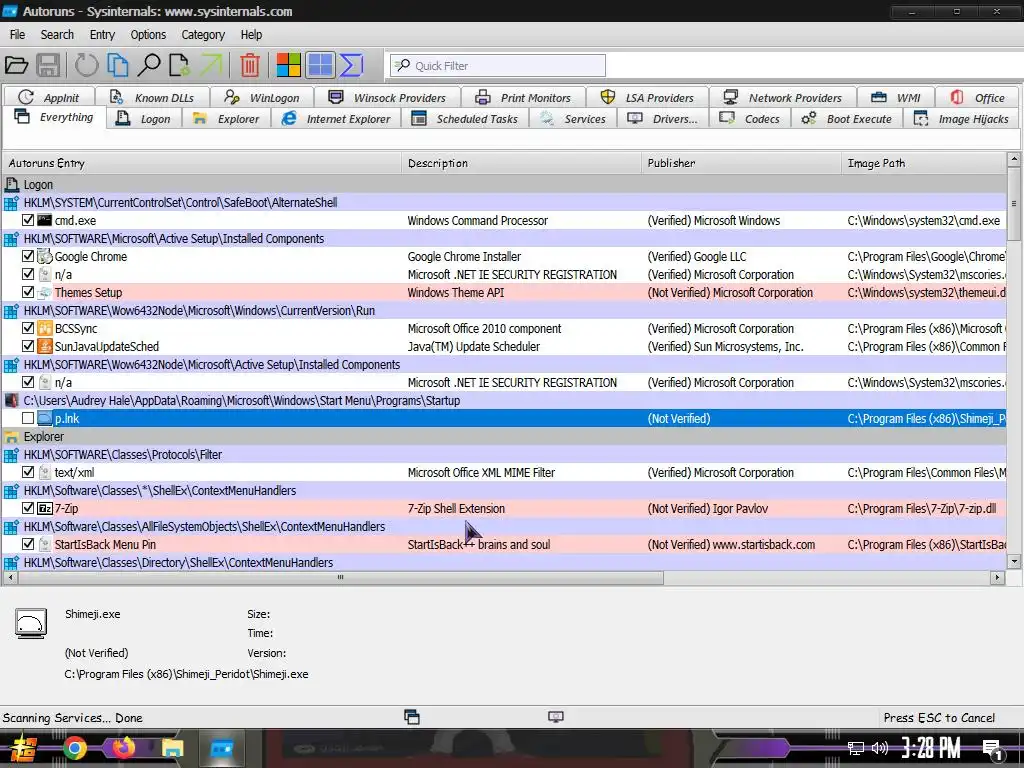The image size is (1024, 768).
Task: Open the Help menu
Action: click(251, 35)
